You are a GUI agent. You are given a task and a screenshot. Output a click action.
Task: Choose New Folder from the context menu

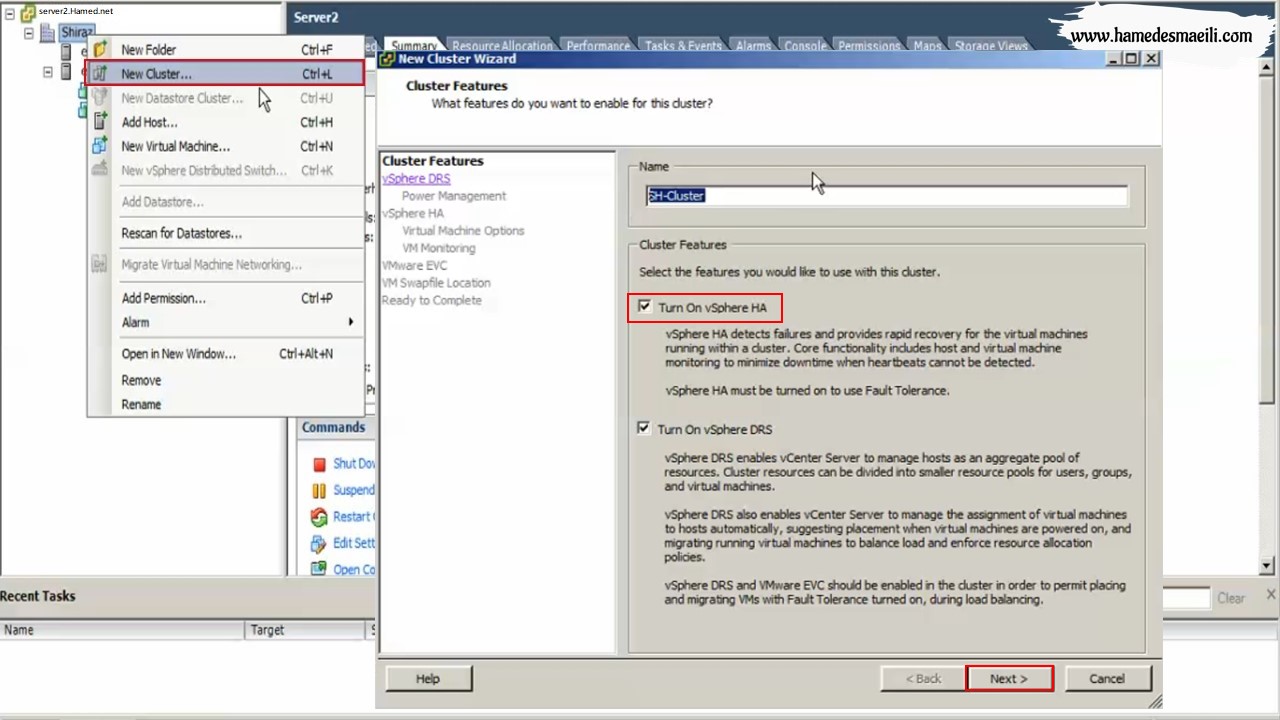point(226,49)
